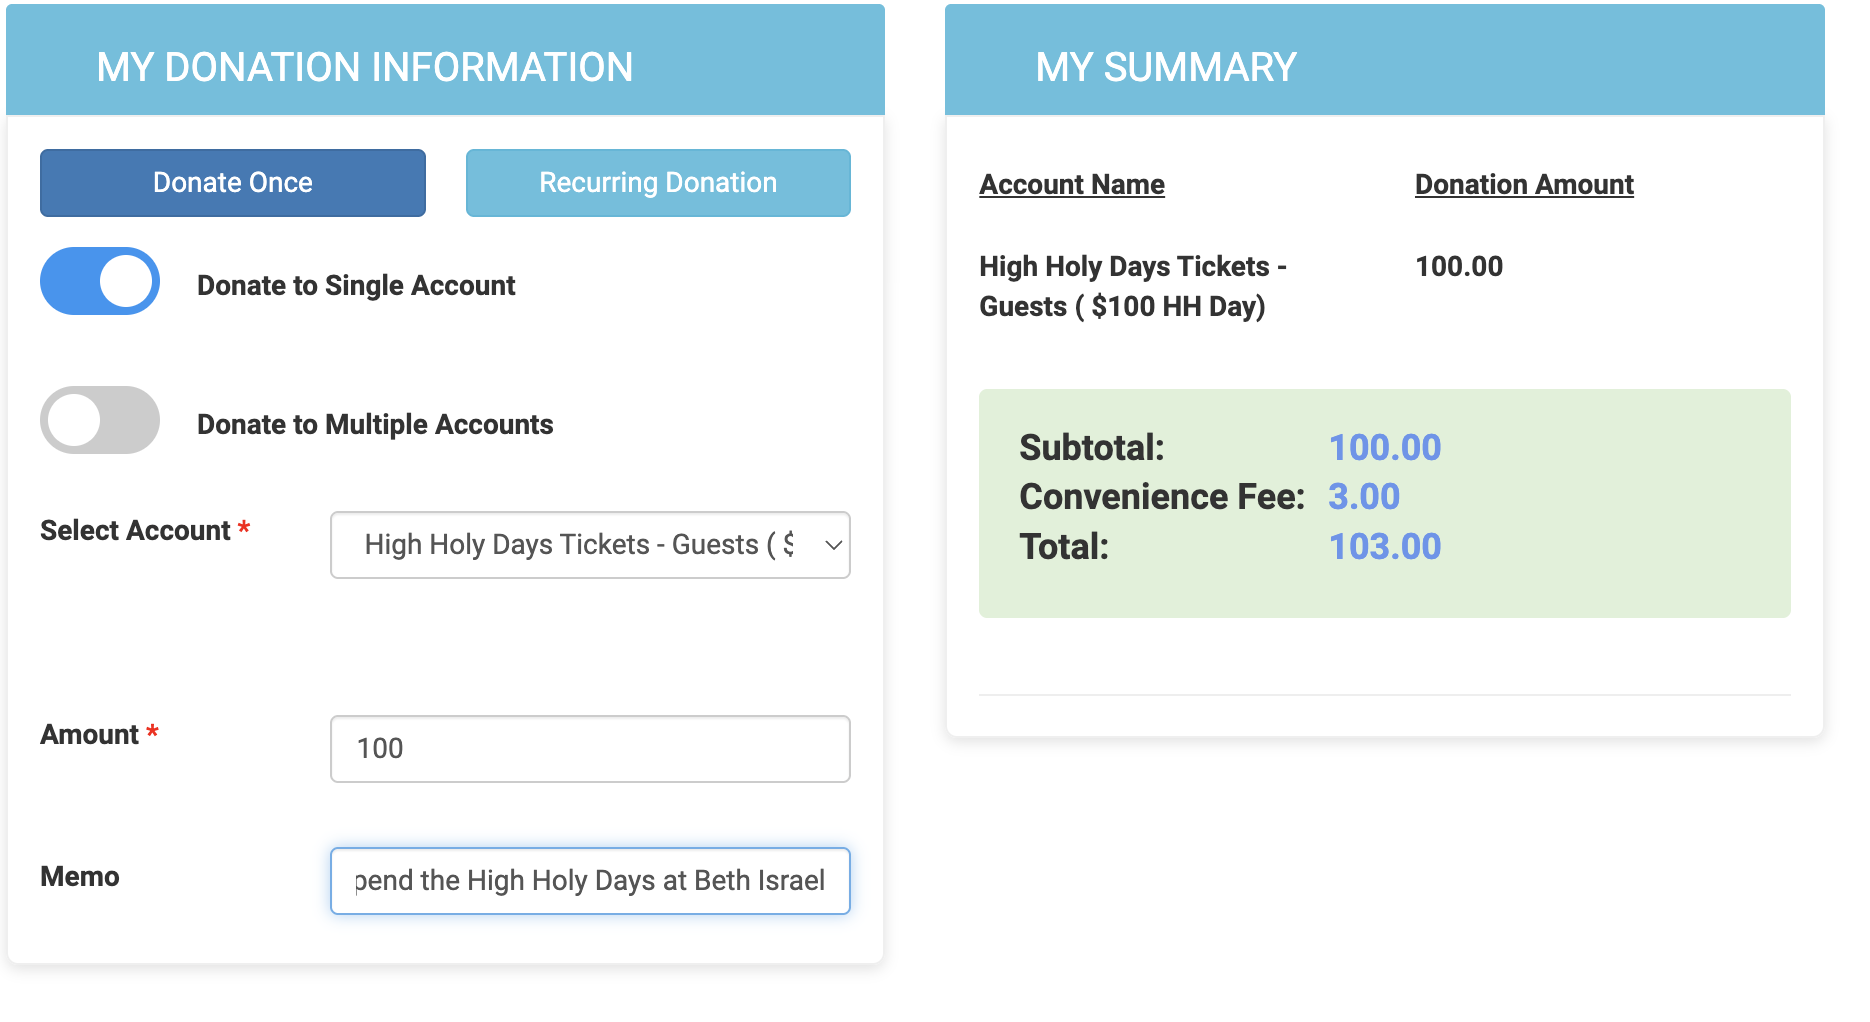Click the Memo field label
The image size is (1870, 1022).
80,877
